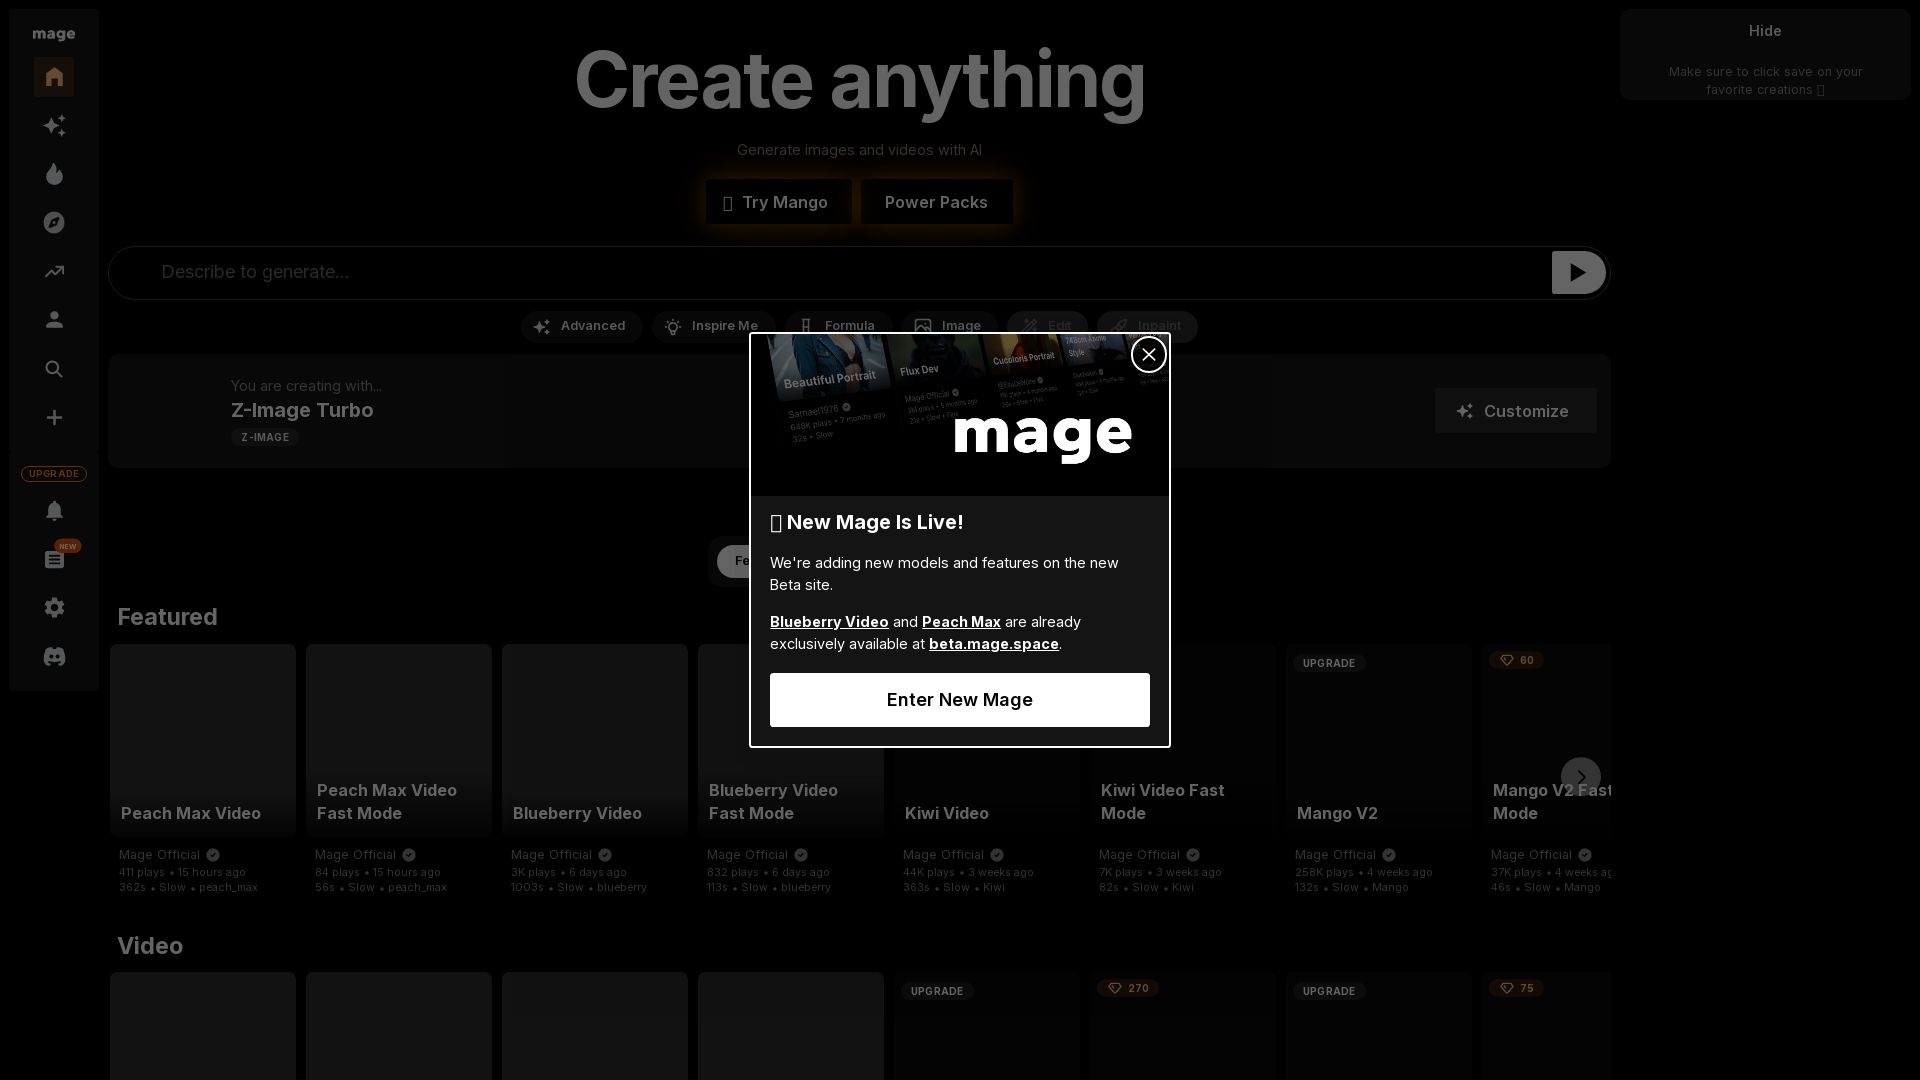The height and width of the screenshot is (1080, 1920).
Task: Open the Discord icon at sidebar bottom
Action: (x=54, y=656)
